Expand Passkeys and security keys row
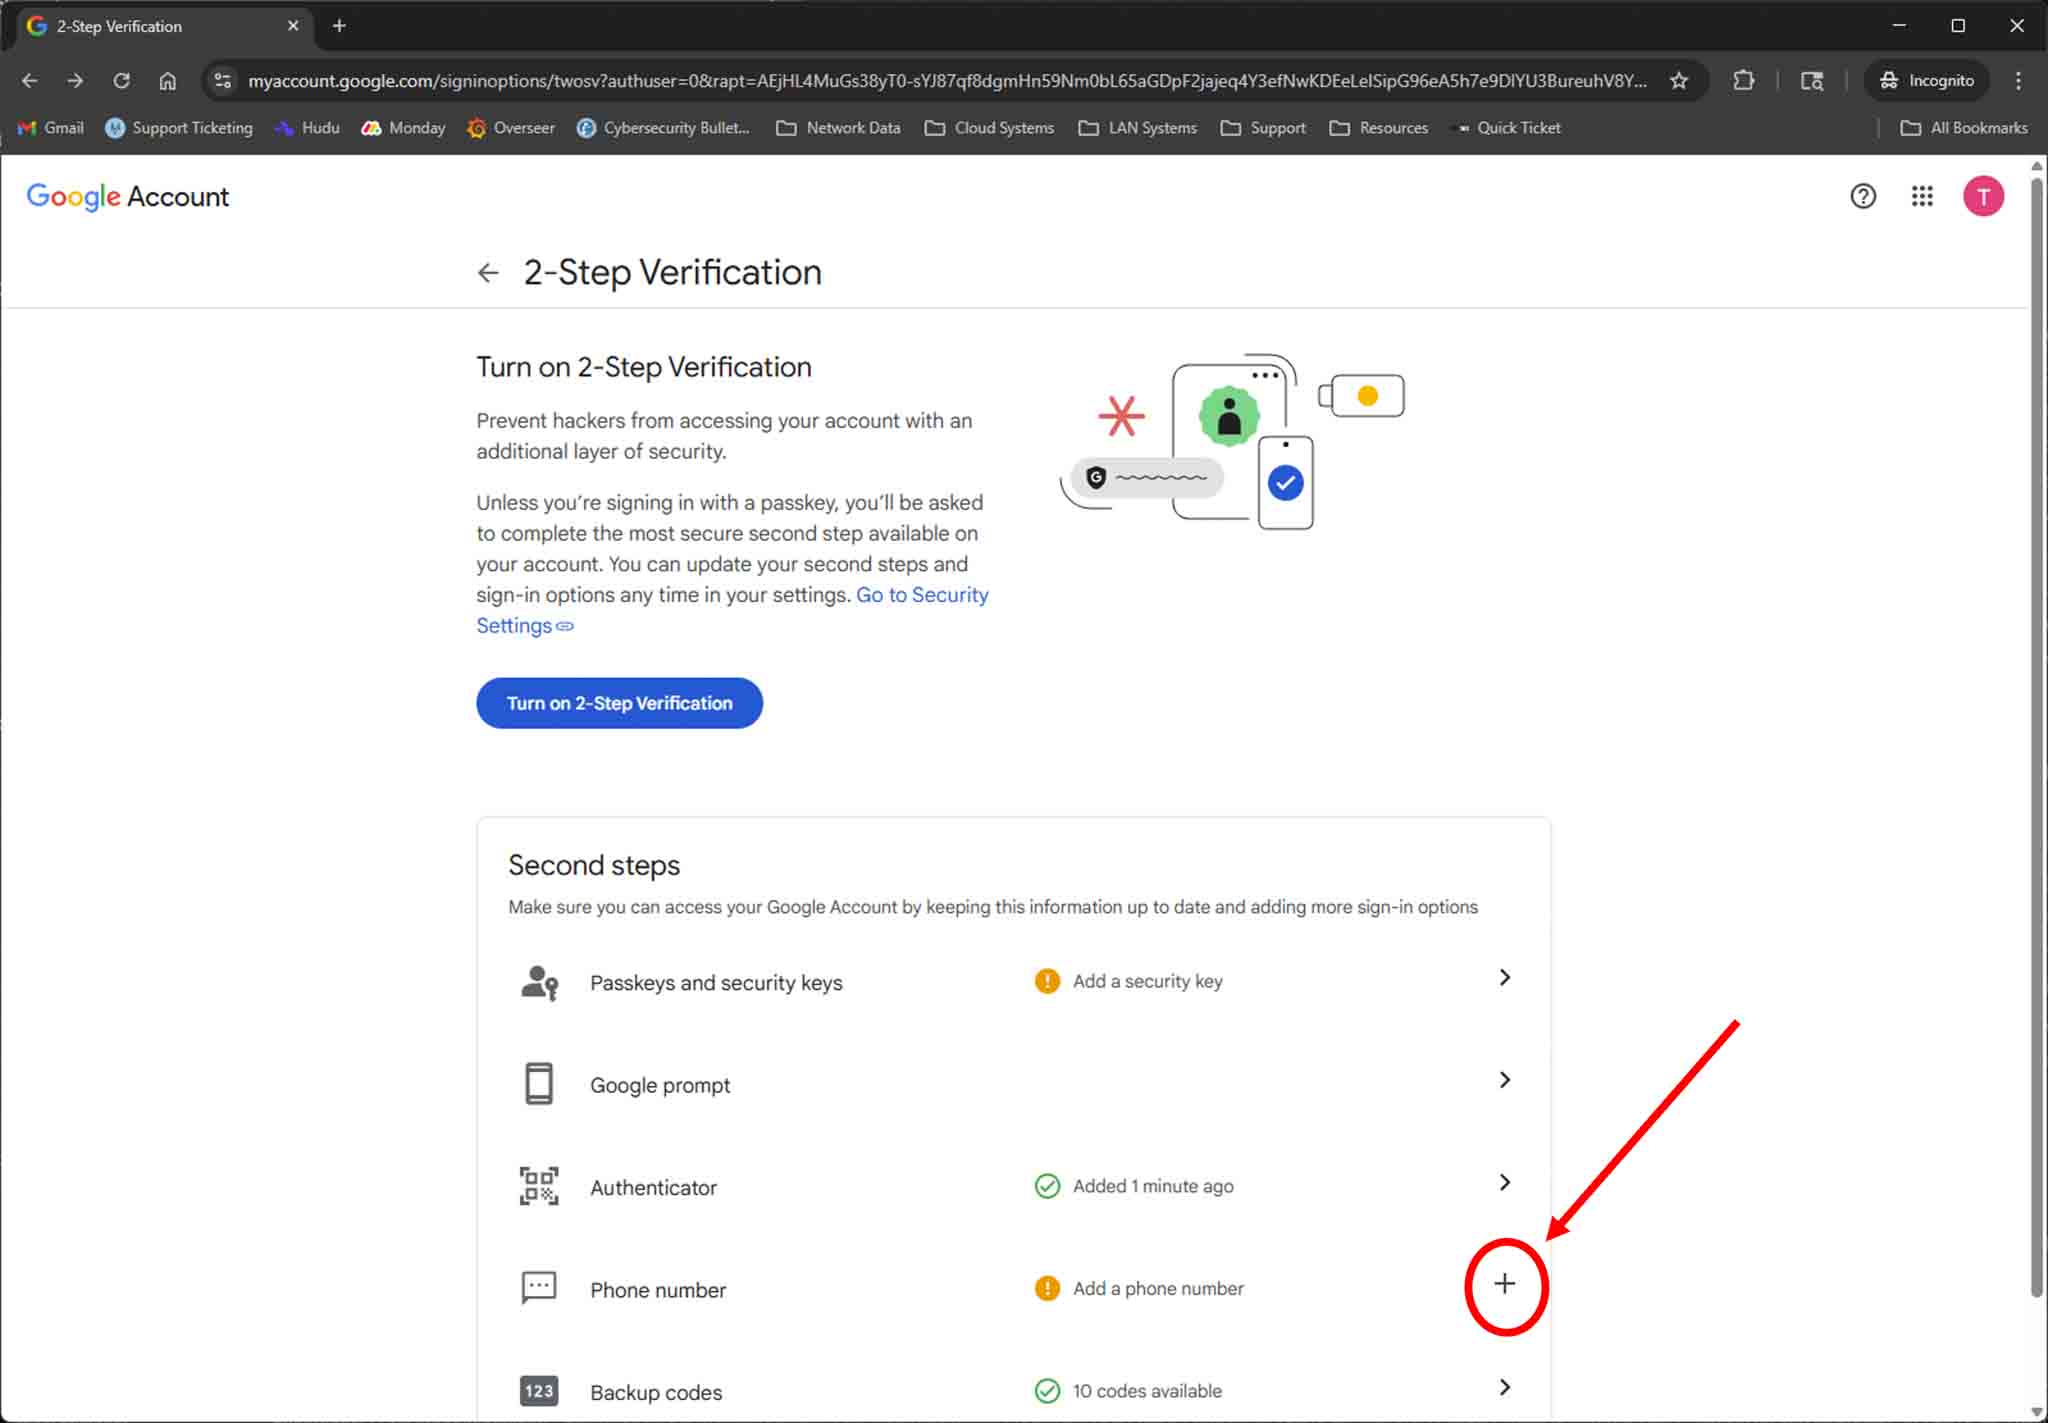 1504,978
